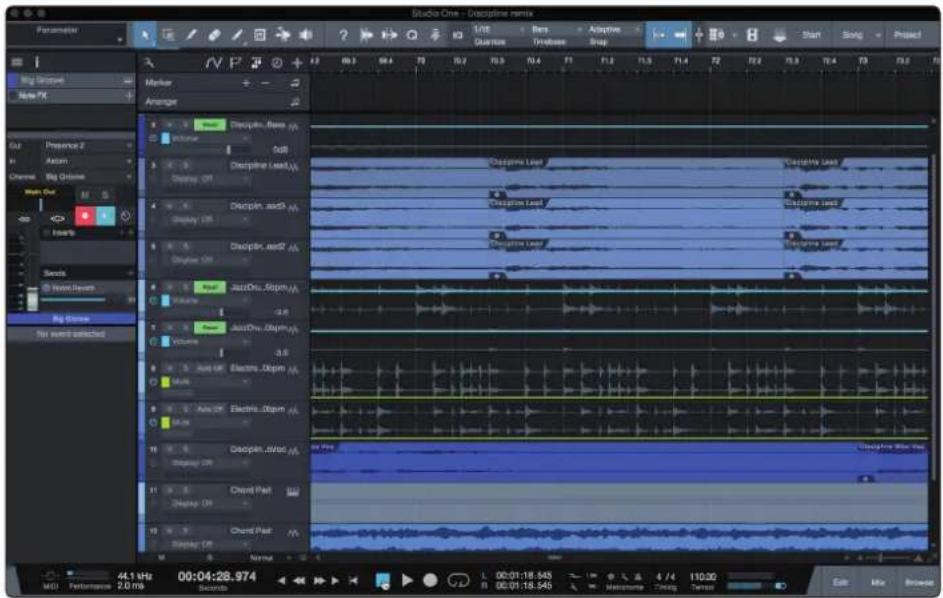Select the Split tool
The height and width of the screenshot is (598, 943).
click(x=191, y=35)
